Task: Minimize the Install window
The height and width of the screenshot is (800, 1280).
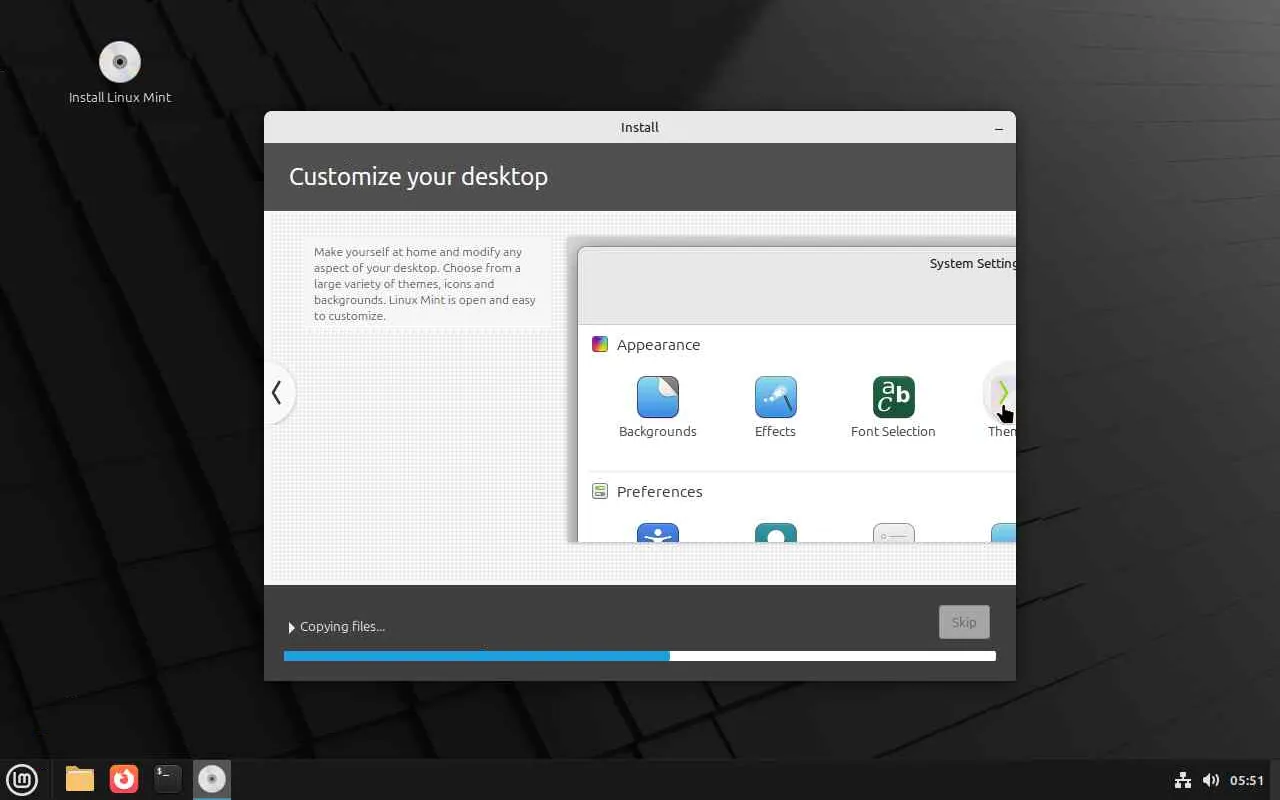Action: 999,128
